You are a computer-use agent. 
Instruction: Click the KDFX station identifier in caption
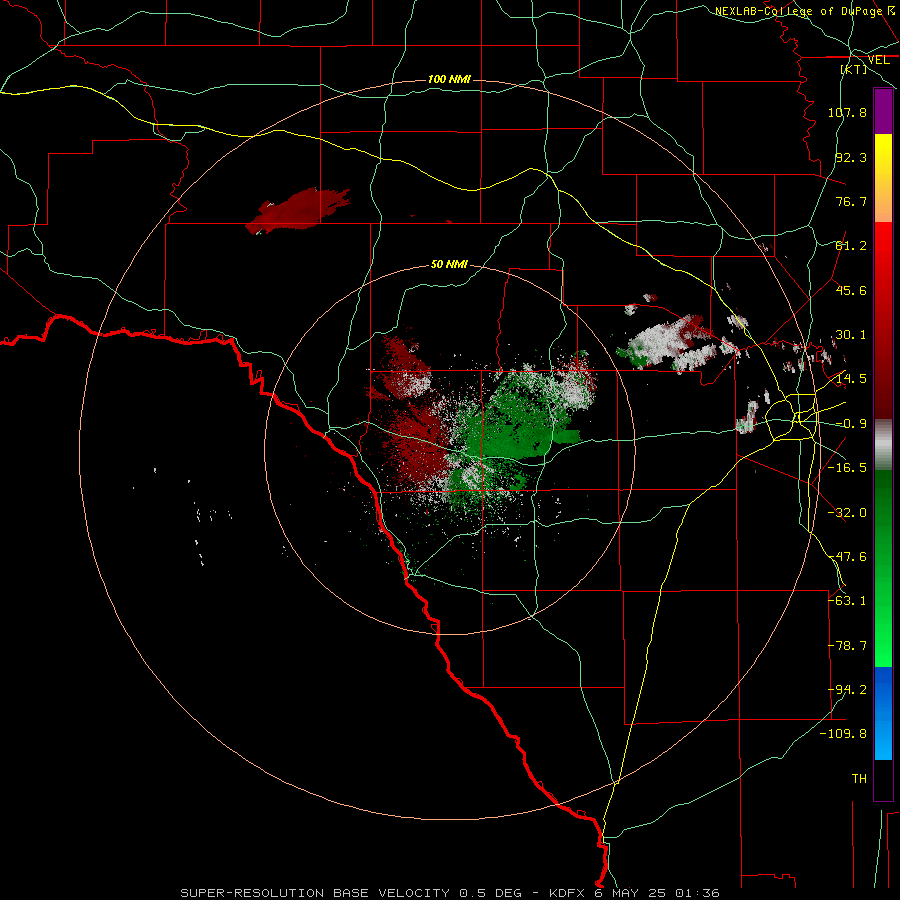[x=567, y=893]
